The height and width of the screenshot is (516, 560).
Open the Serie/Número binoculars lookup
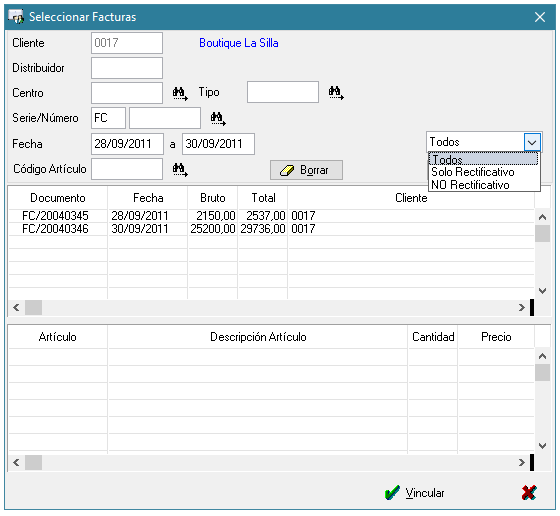(218, 119)
